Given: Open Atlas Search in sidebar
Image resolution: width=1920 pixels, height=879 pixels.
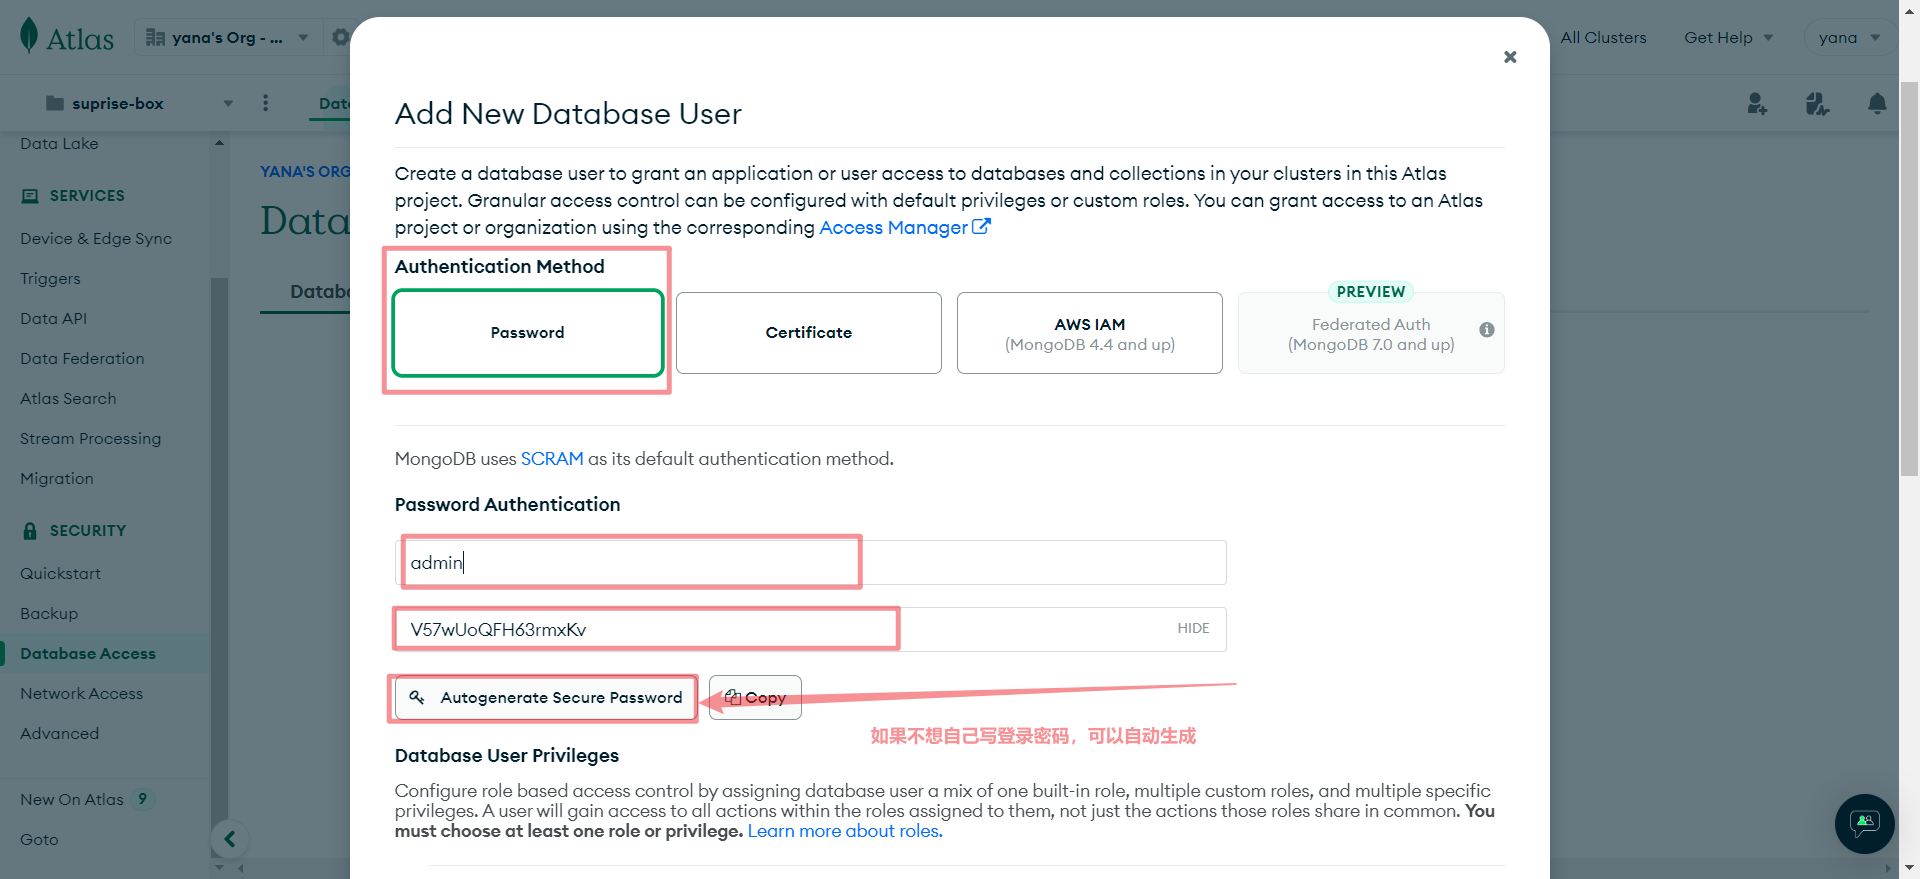Looking at the screenshot, I should pyautogui.click(x=68, y=399).
